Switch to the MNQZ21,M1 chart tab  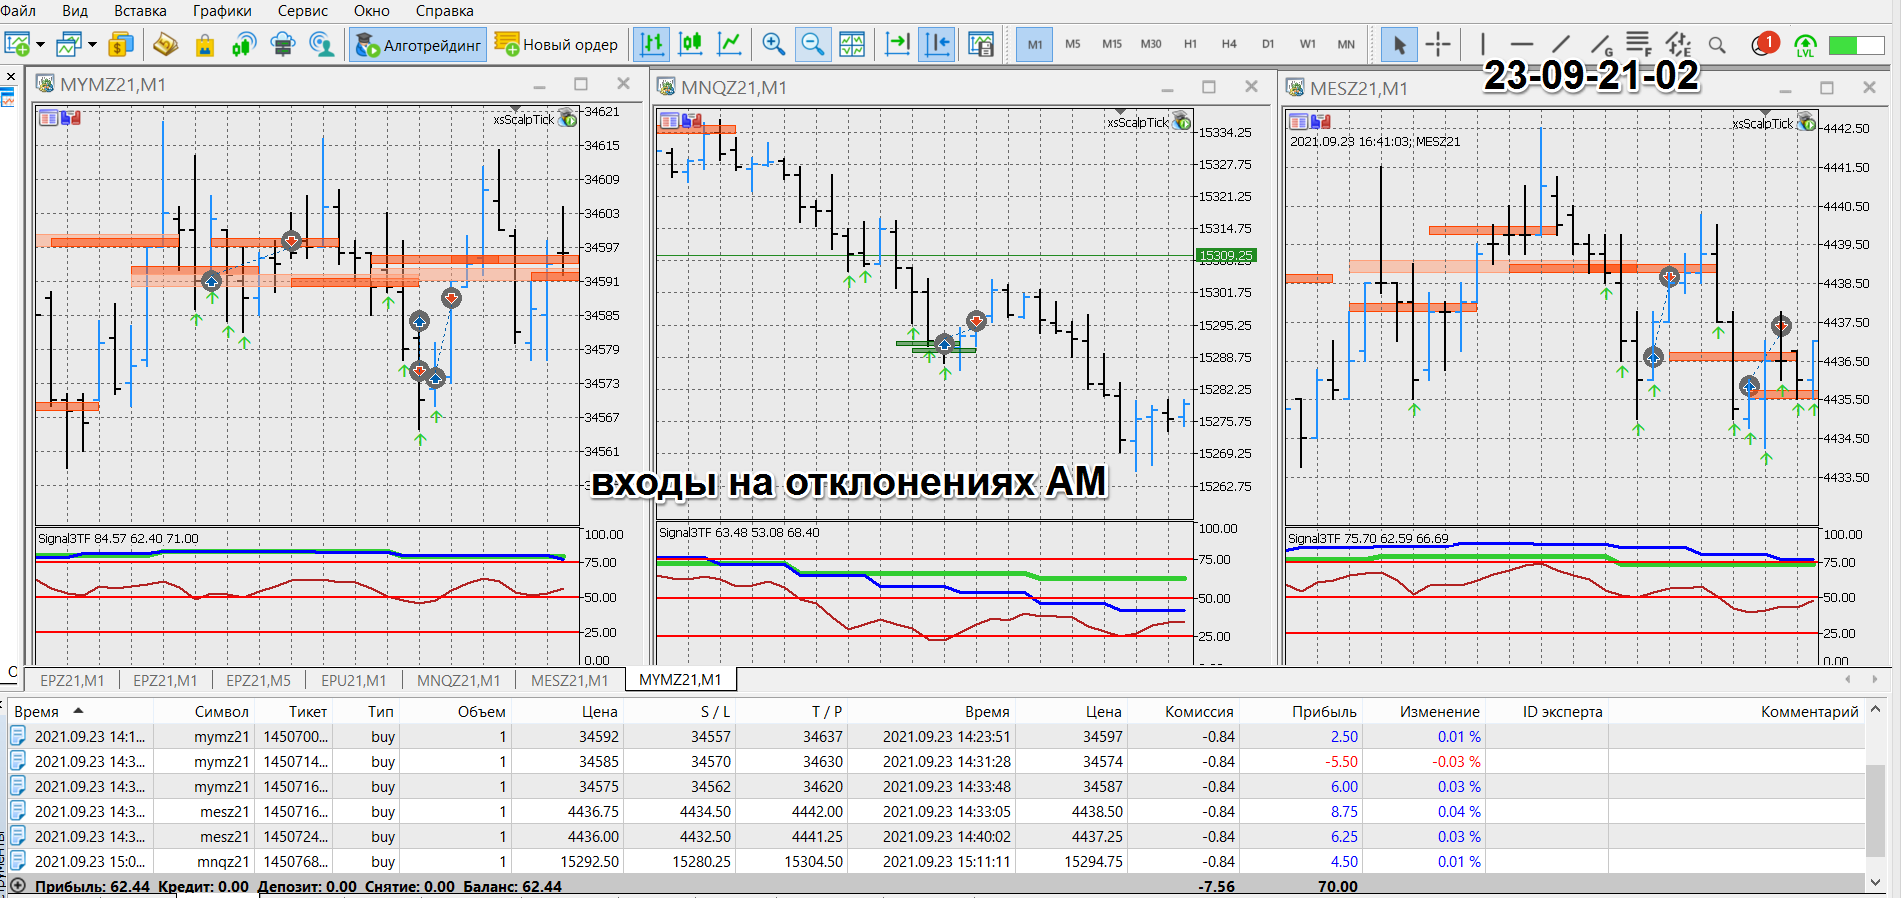pos(458,680)
